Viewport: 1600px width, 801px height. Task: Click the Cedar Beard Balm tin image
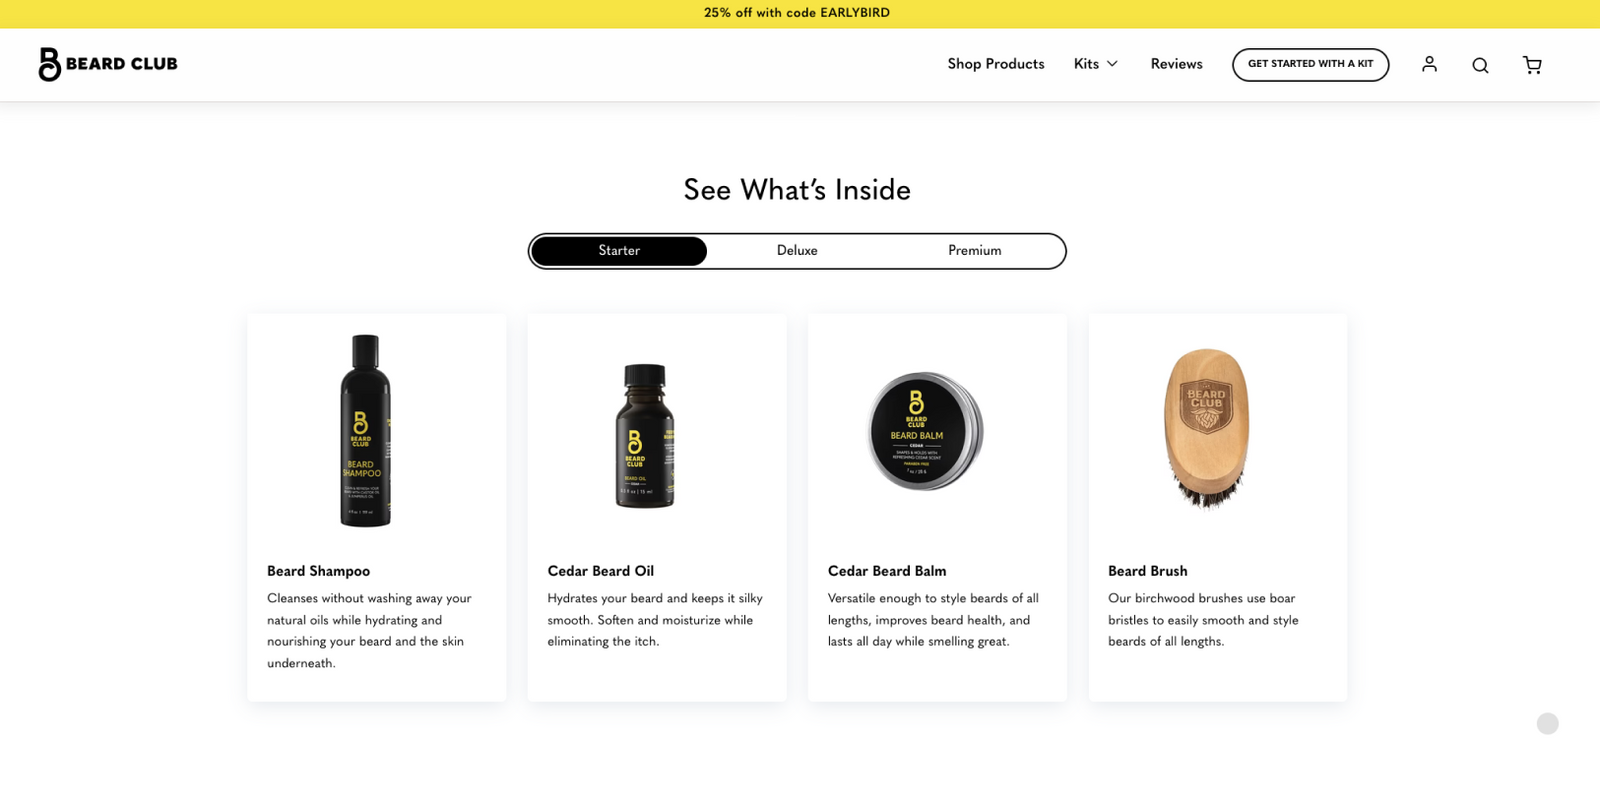click(x=925, y=431)
